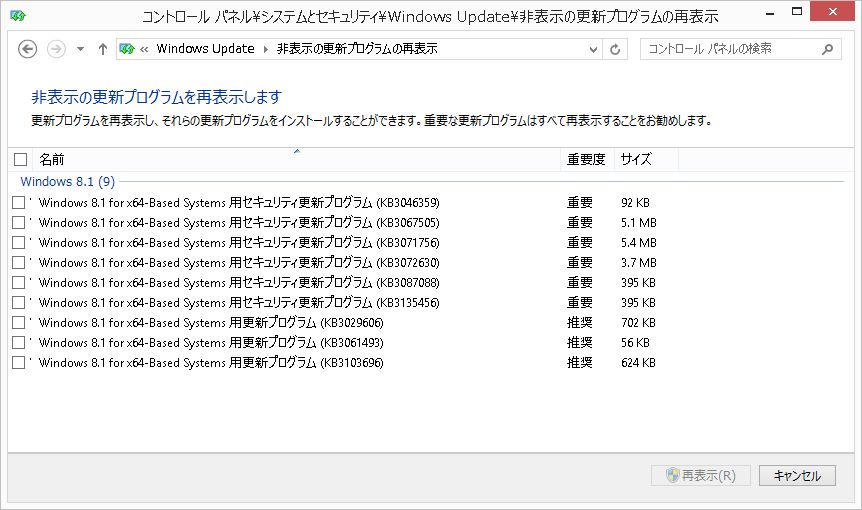Image resolution: width=862 pixels, height=510 pixels.
Task: Minimize the window
Action: click(770, 12)
